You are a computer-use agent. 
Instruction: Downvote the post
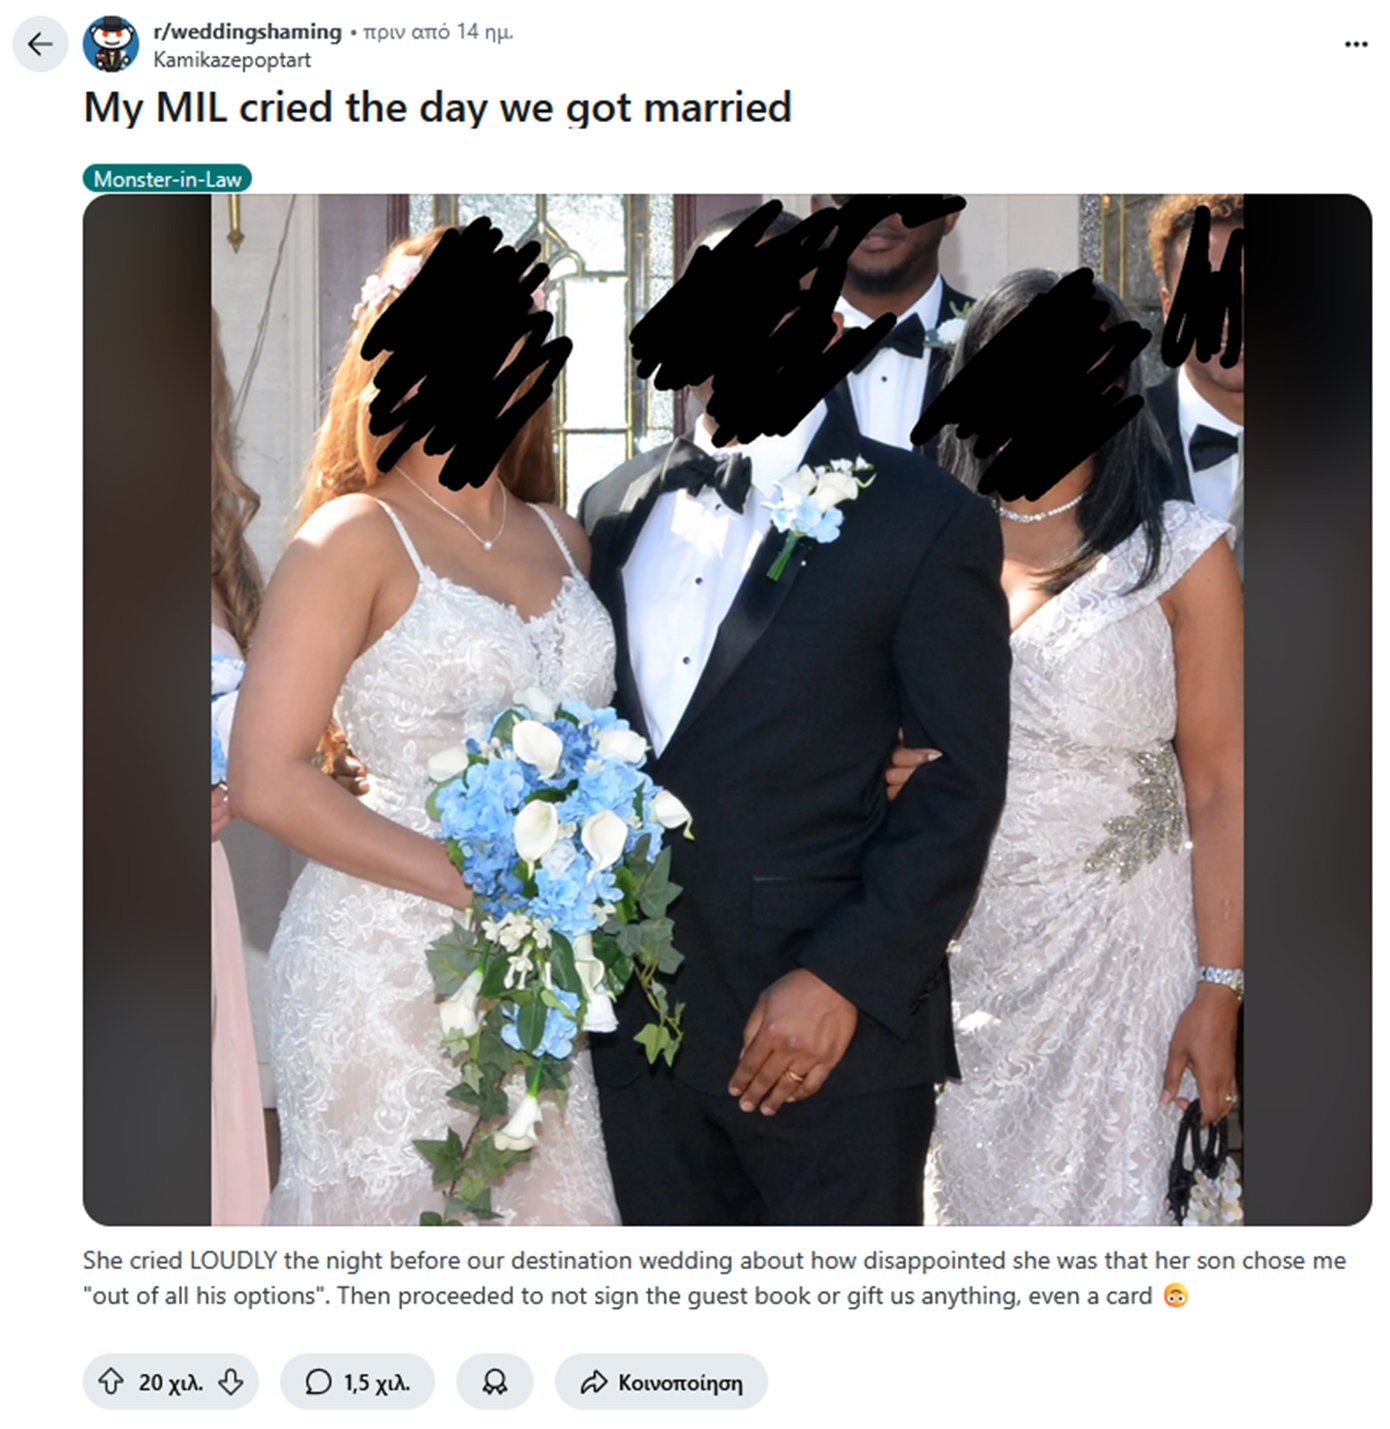[x=231, y=1381]
